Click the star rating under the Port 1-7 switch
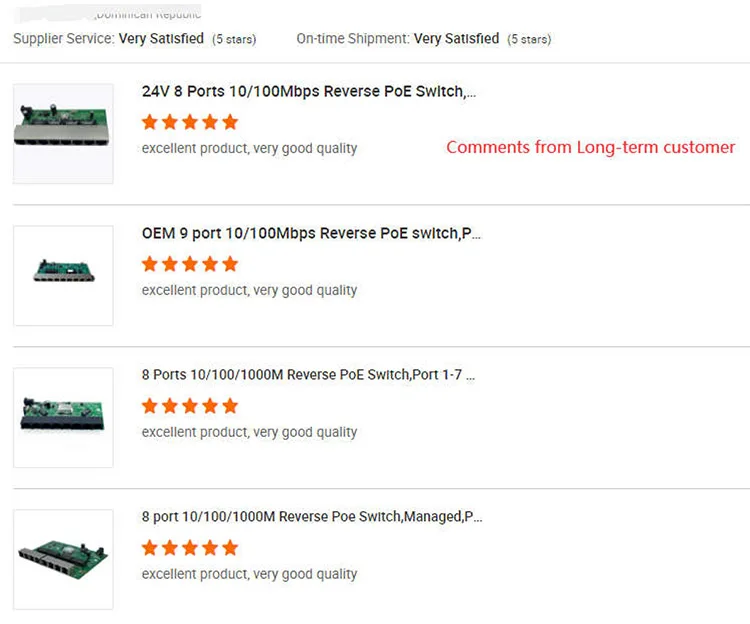The image size is (750, 624). click(190, 406)
